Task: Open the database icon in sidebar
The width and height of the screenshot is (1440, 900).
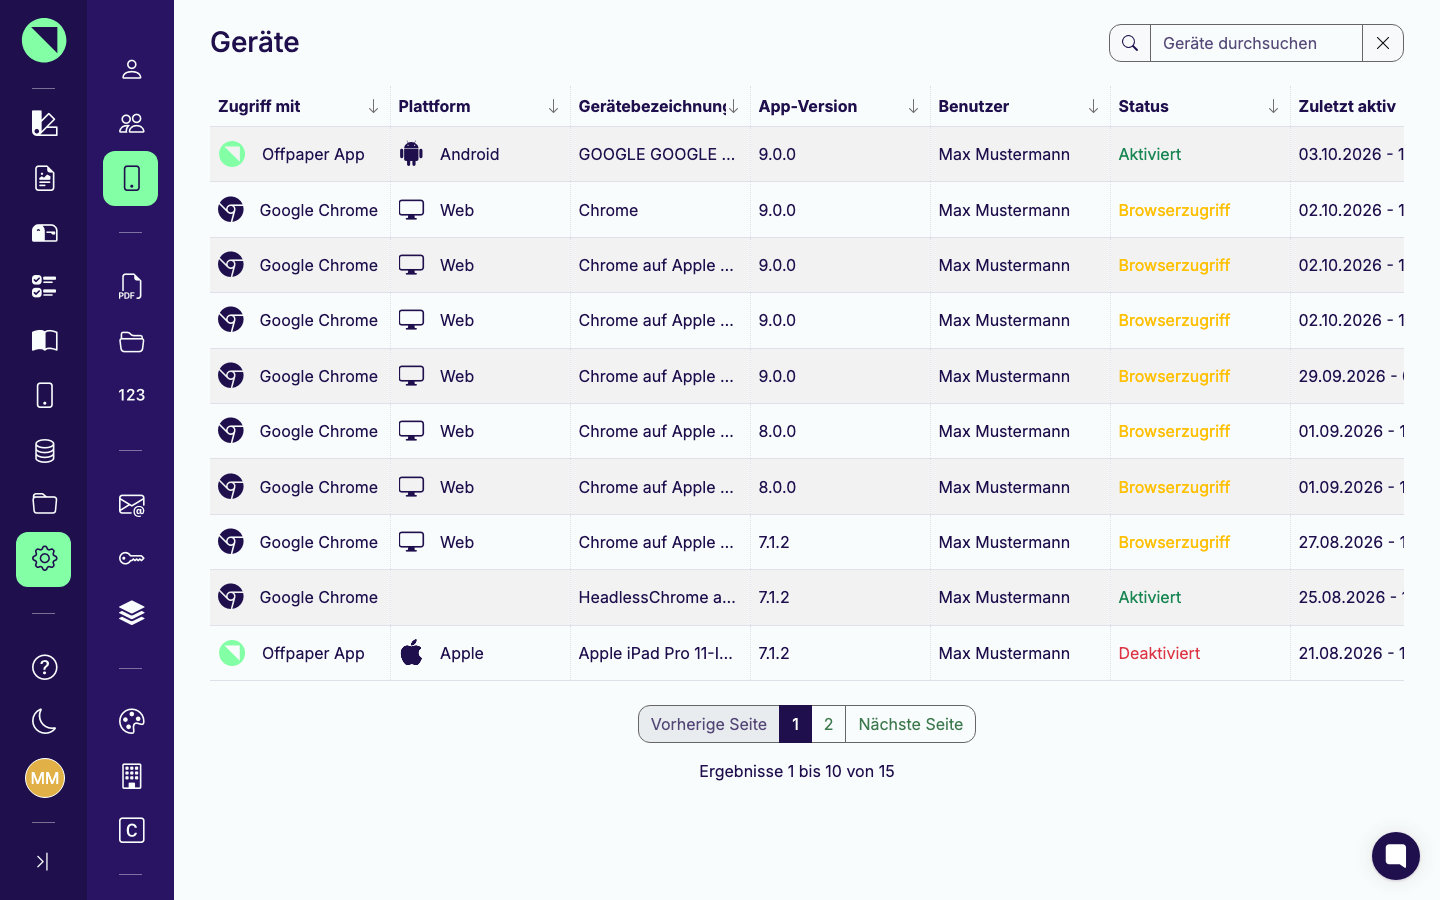Action: click(44, 451)
